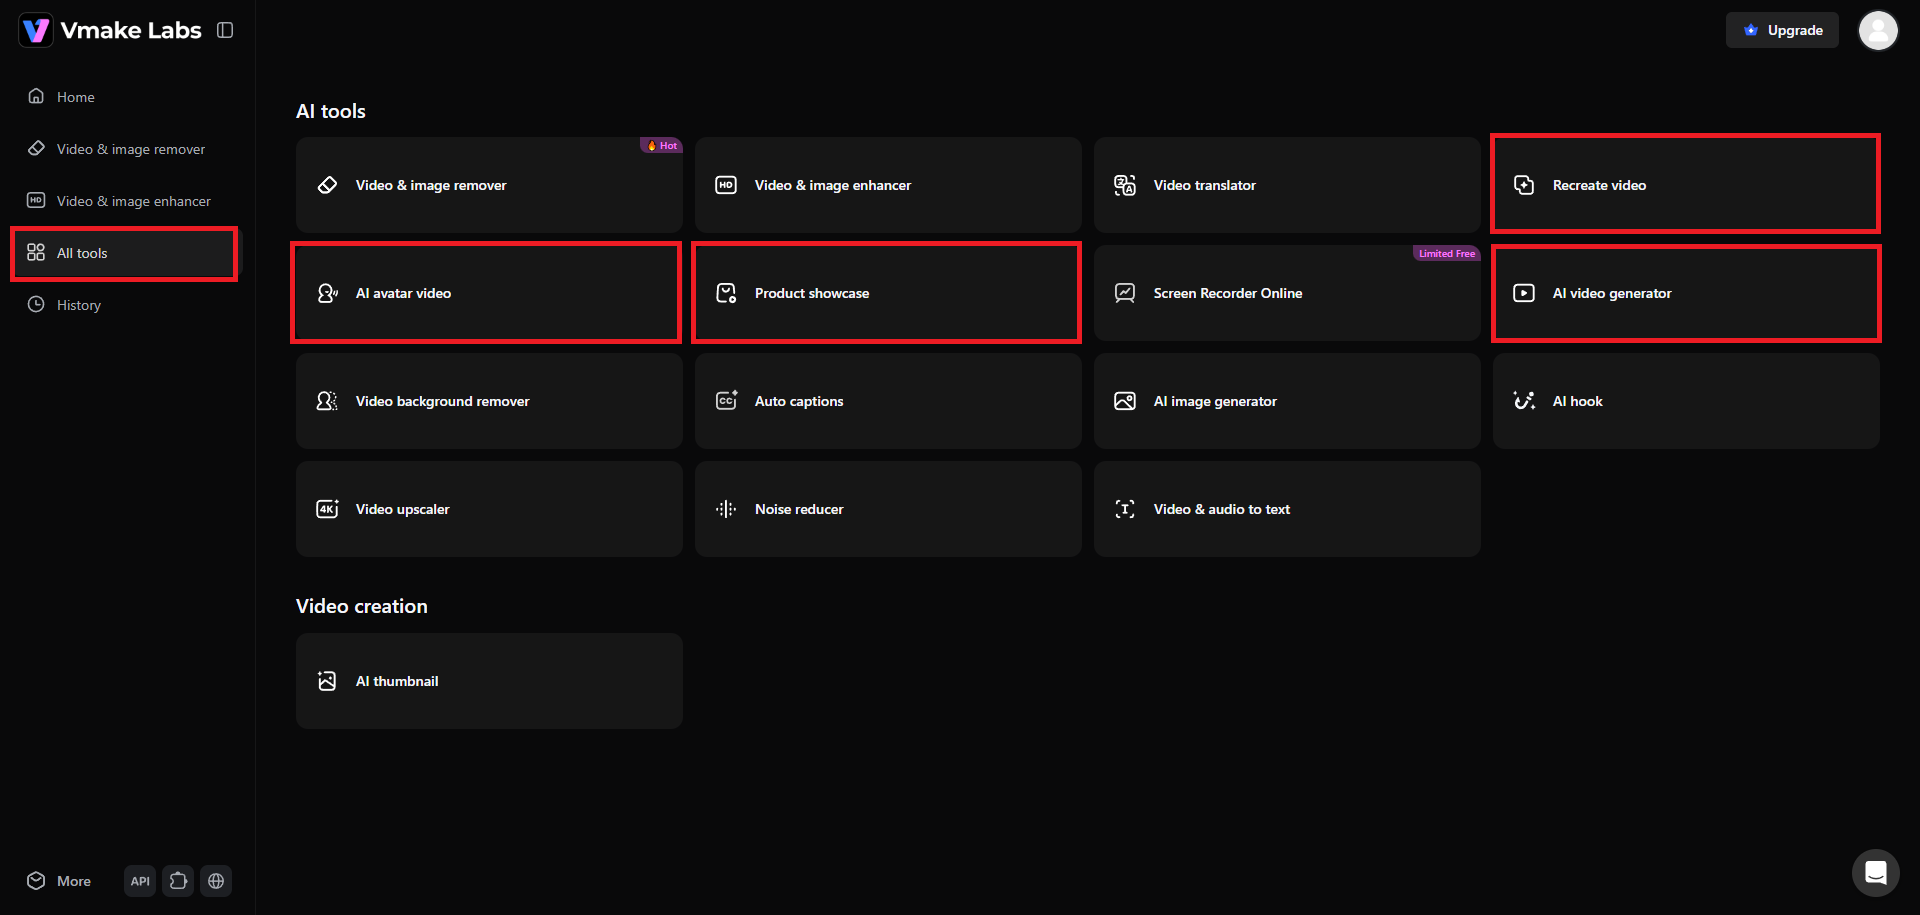The width and height of the screenshot is (1920, 915).
Task: Open the AI avatar video label
Action: coord(403,293)
